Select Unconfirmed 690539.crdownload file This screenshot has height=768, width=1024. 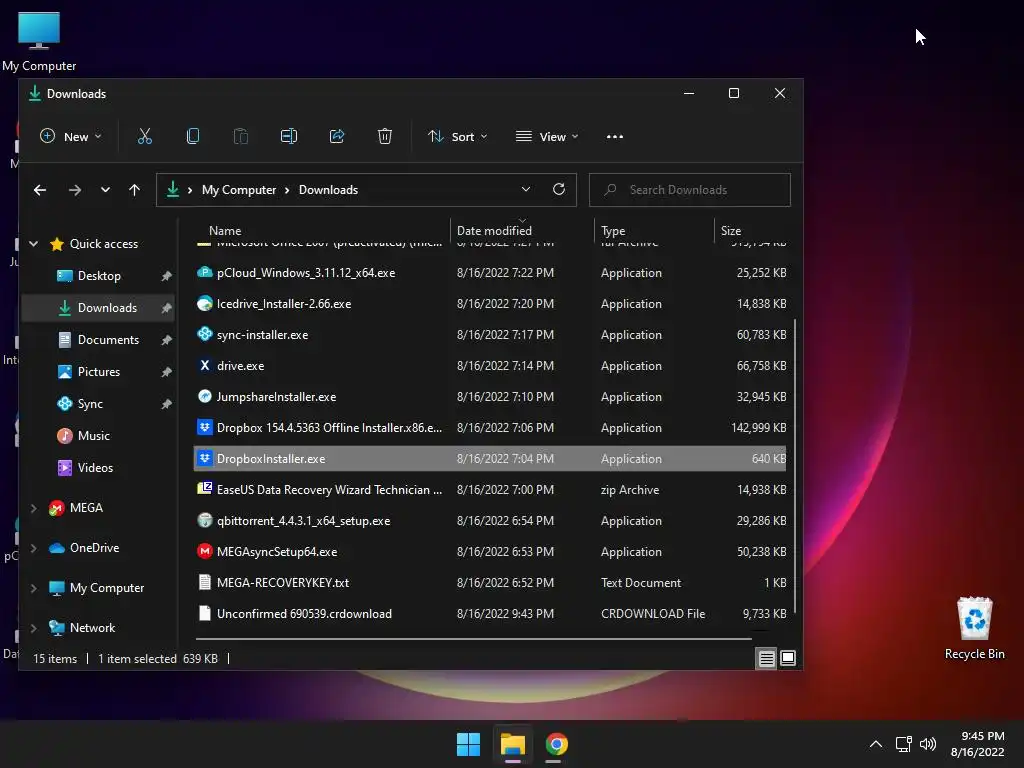[491, 614]
